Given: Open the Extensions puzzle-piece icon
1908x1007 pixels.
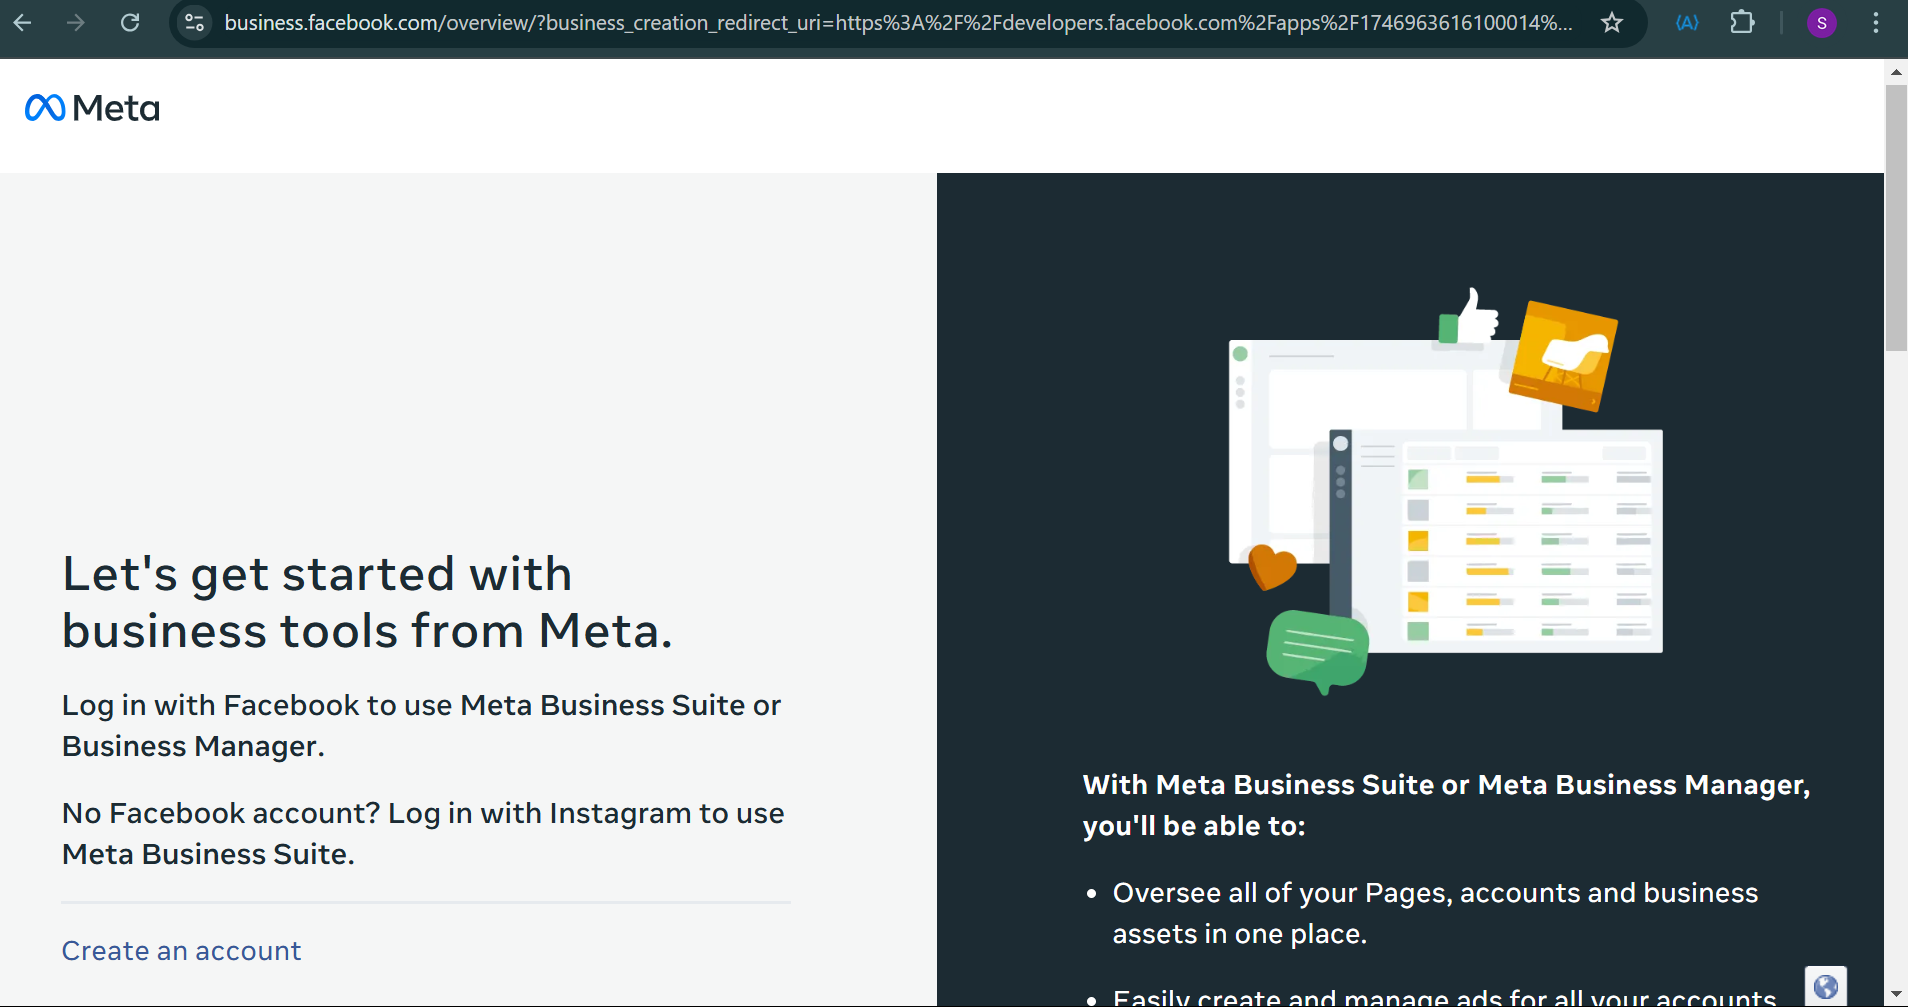Looking at the screenshot, I should click(x=1743, y=22).
